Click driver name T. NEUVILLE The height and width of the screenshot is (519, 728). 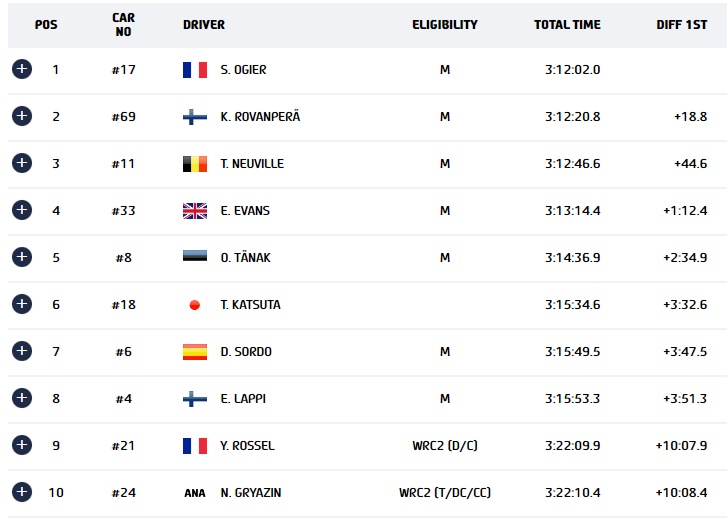pyautogui.click(x=252, y=163)
